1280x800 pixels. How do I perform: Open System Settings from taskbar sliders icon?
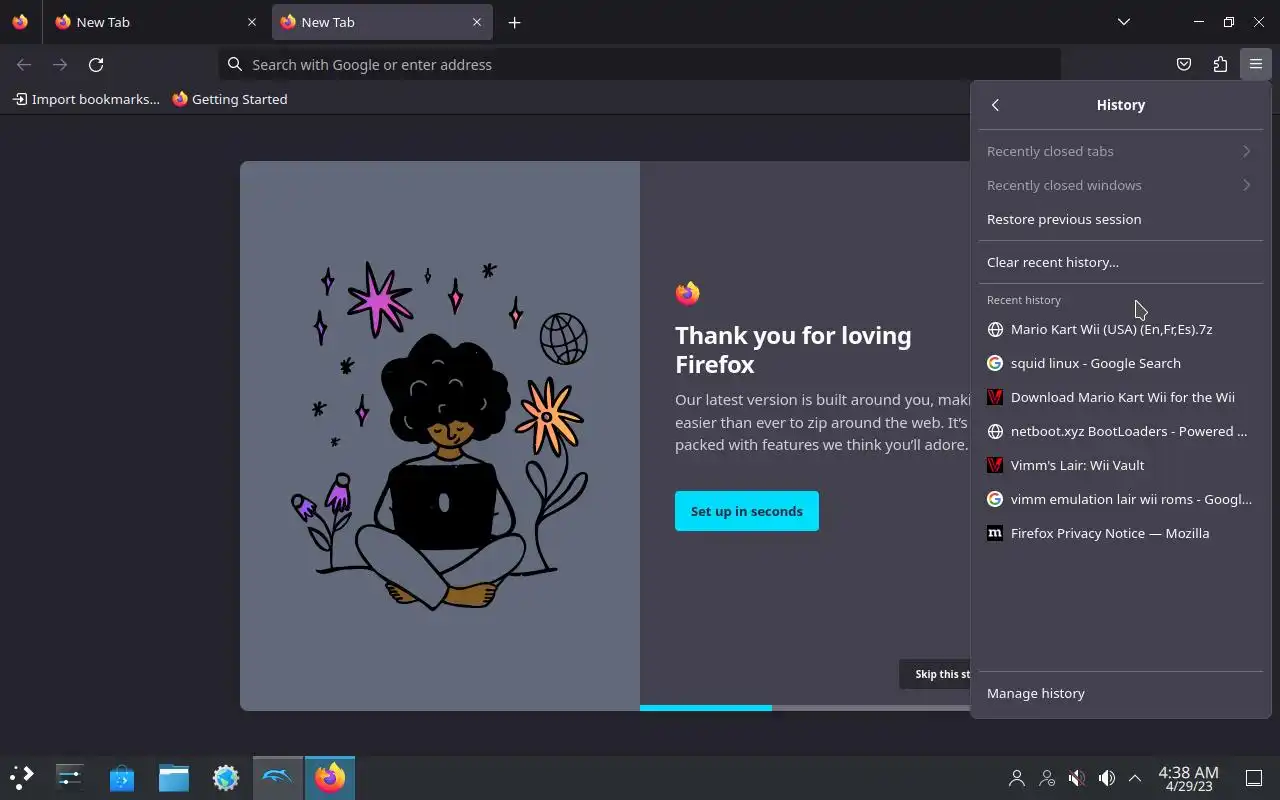point(70,777)
